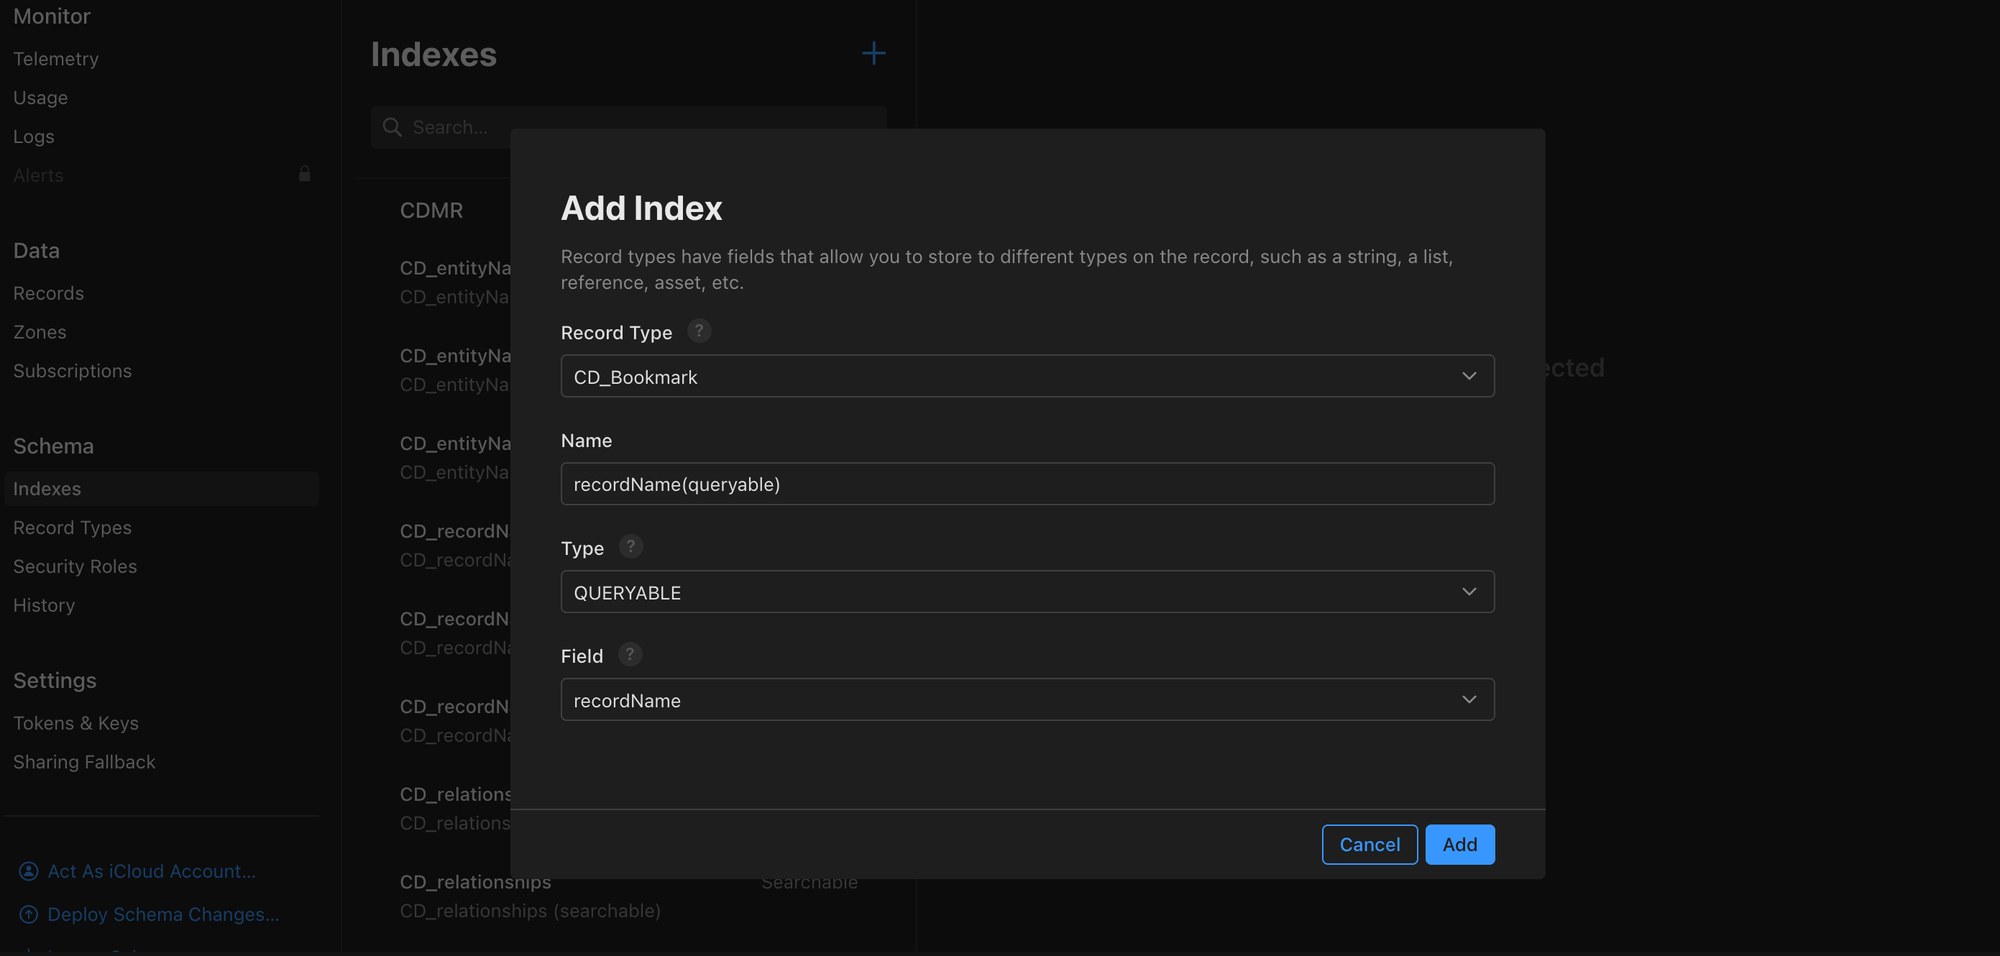Viewport: 2000px width, 956px height.
Task: Click the lock icon beside Alerts
Action: click(305, 174)
